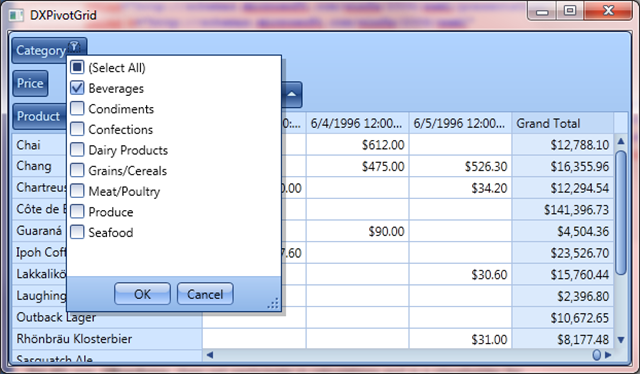640x374 pixels.
Task: Select the Meat/Poultry checkbox
Action: pyautogui.click(x=77, y=191)
